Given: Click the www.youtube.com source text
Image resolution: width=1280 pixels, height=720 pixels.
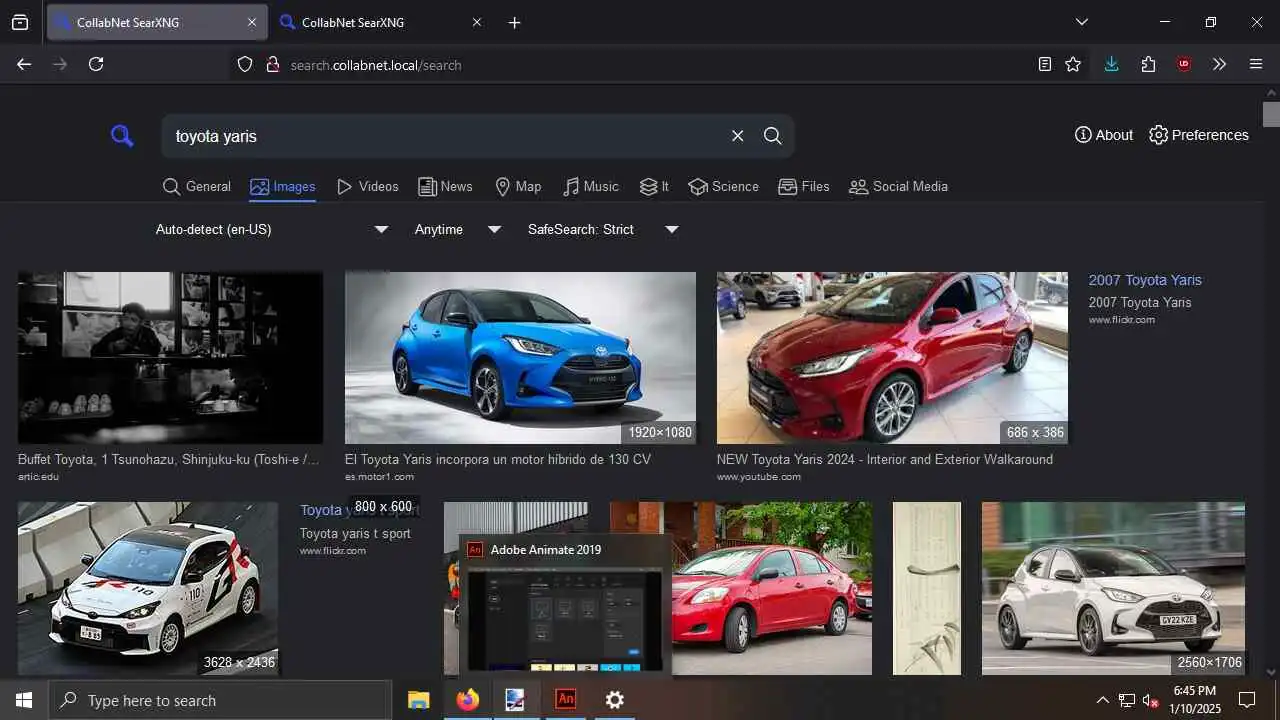Looking at the screenshot, I should click(759, 477).
